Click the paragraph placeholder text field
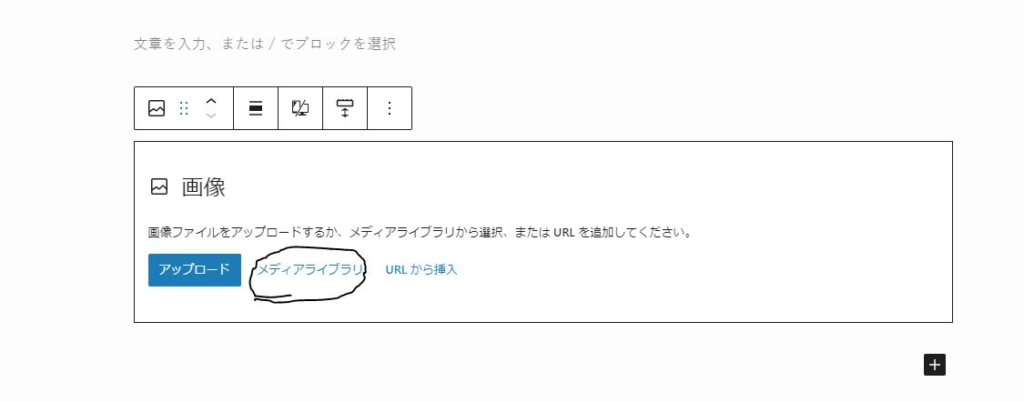Image resolution: width=1024 pixels, height=402 pixels. (264, 44)
